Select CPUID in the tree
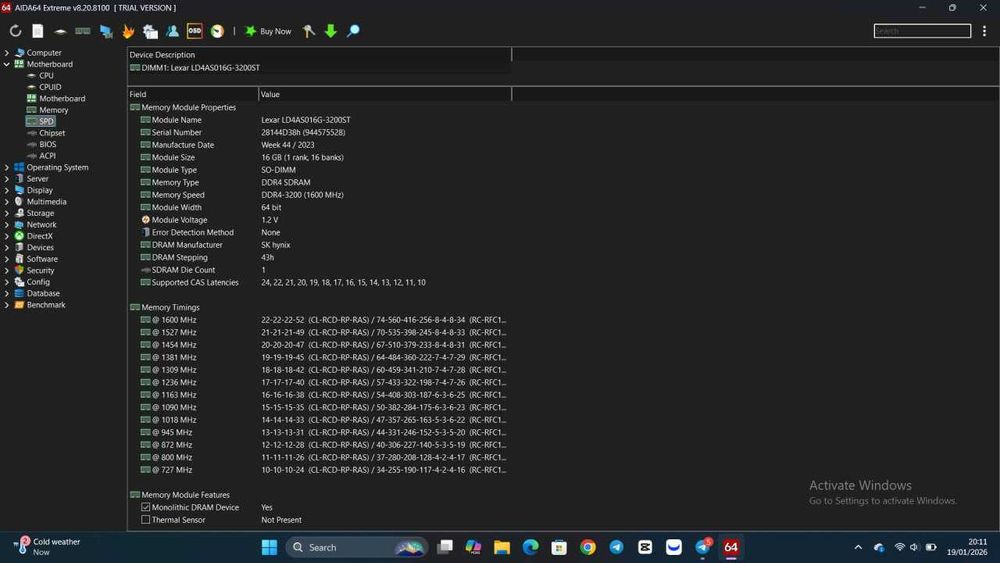 coord(50,87)
